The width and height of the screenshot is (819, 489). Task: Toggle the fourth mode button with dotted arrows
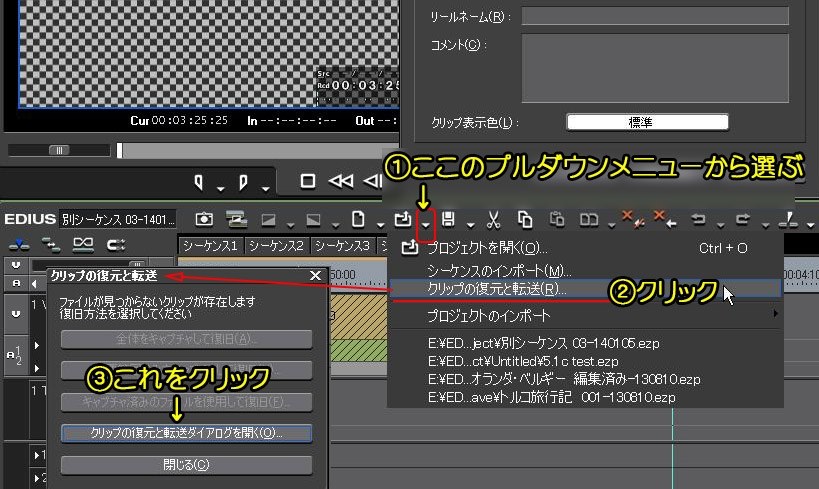[115, 244]
